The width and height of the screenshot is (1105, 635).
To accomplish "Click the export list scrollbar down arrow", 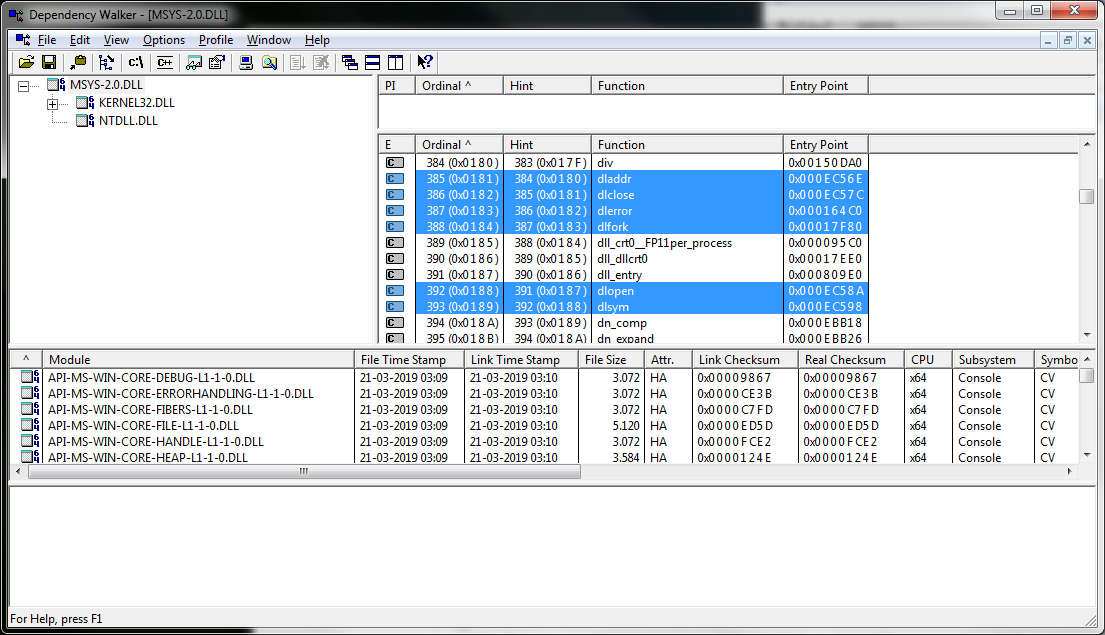I will tap(1087, 335).
